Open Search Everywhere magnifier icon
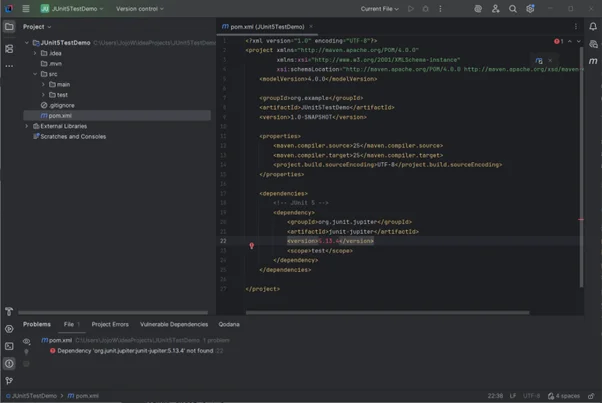Screen dimensions: 602x403 click(513, 9)
